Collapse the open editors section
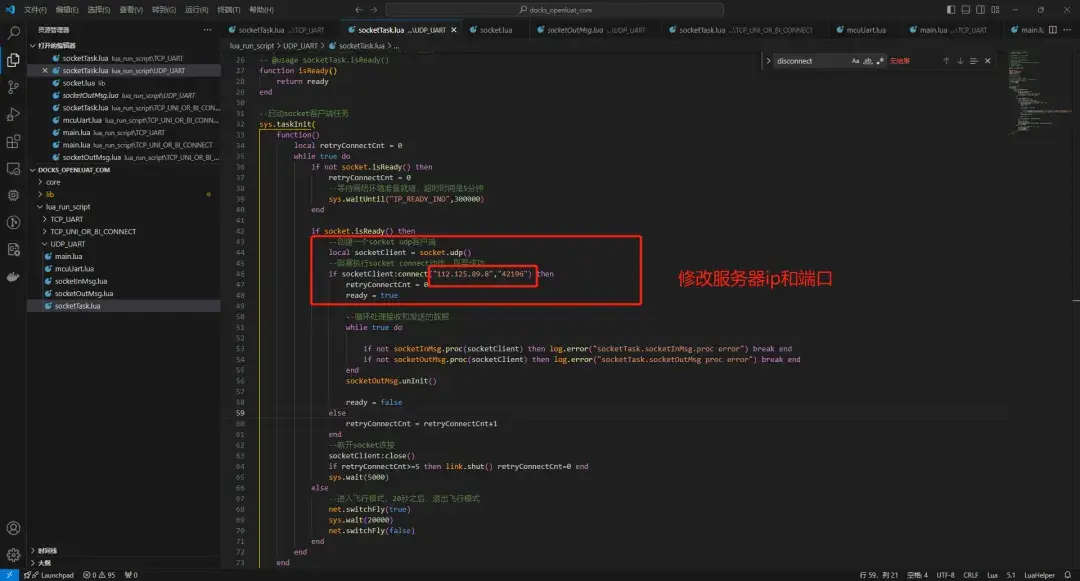This screenshot has width=1080, height=581. tap(32, 45)
